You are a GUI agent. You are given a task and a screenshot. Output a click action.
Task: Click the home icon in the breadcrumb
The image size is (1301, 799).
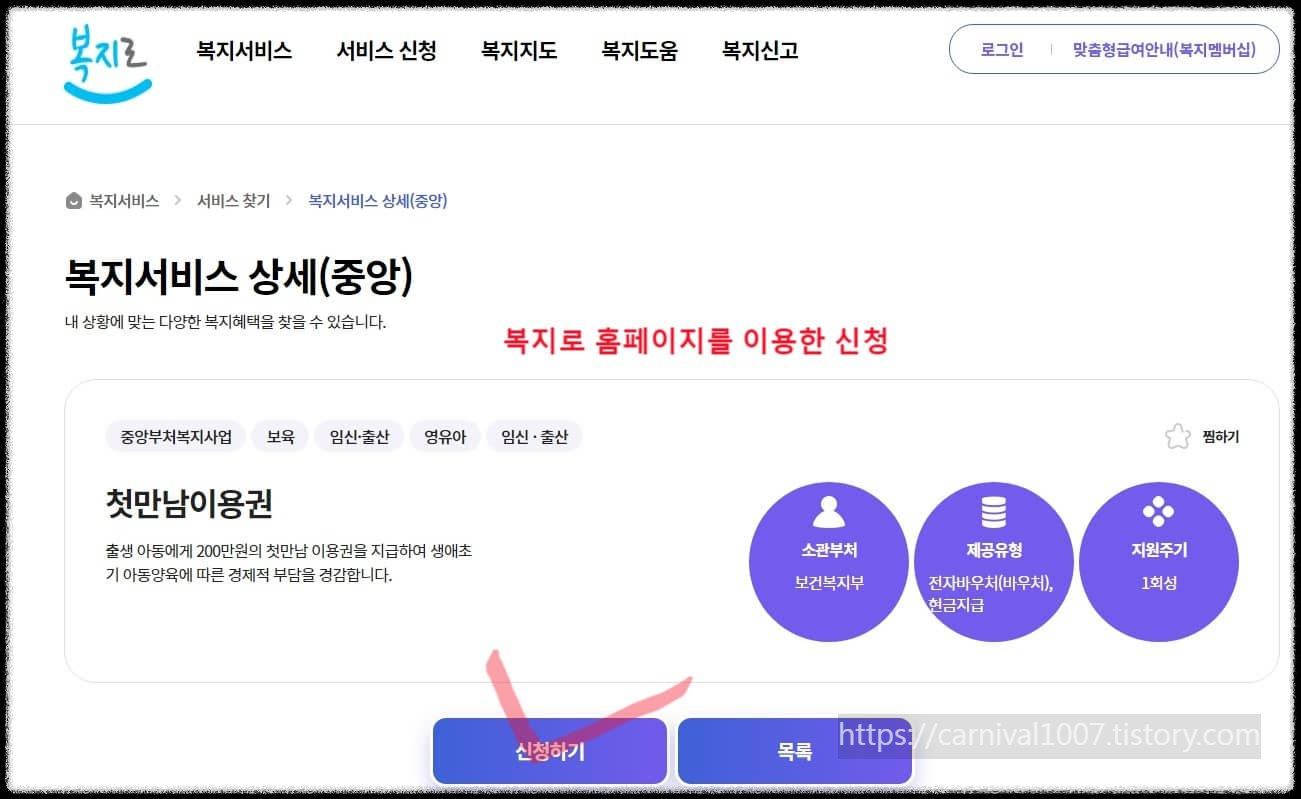coord(73,200)
